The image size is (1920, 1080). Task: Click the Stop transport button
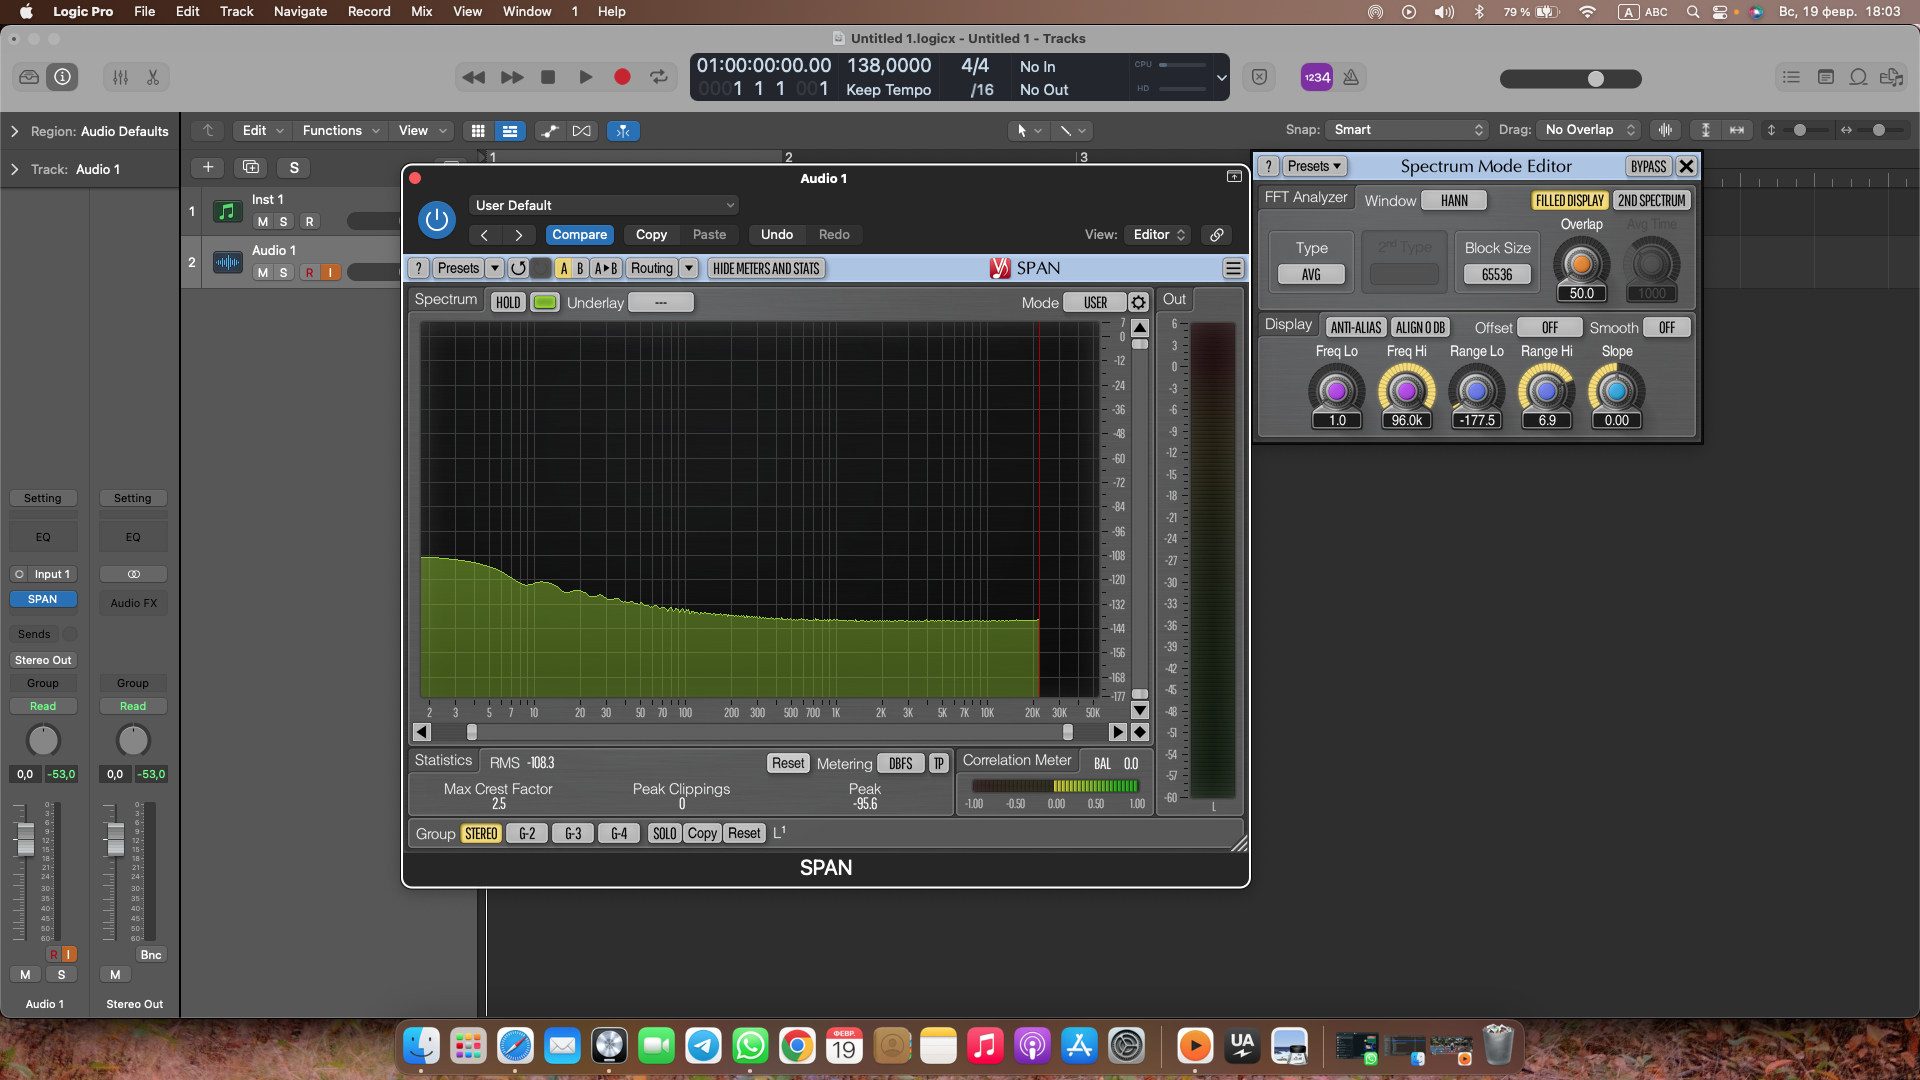point(548,77)
